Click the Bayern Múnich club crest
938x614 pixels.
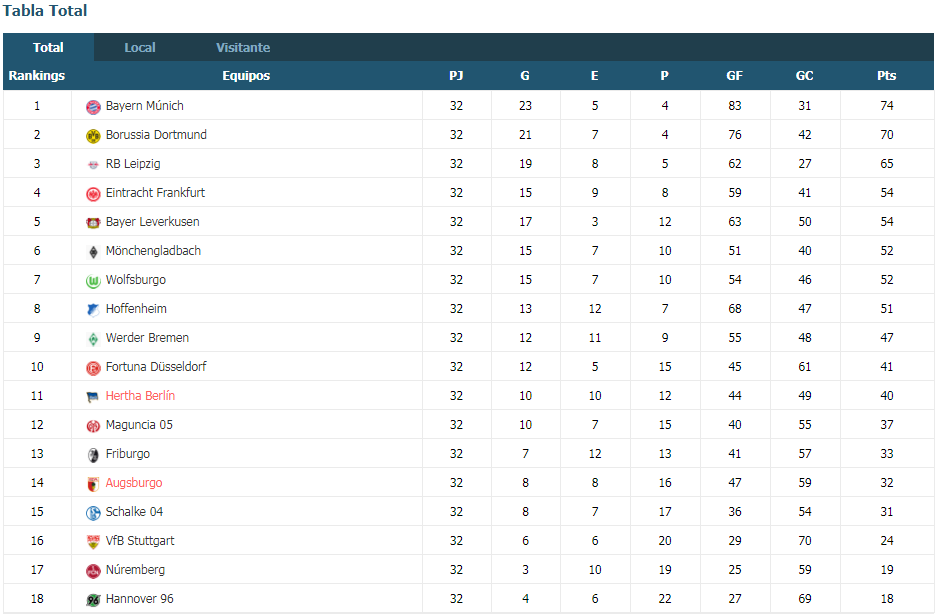93,107
